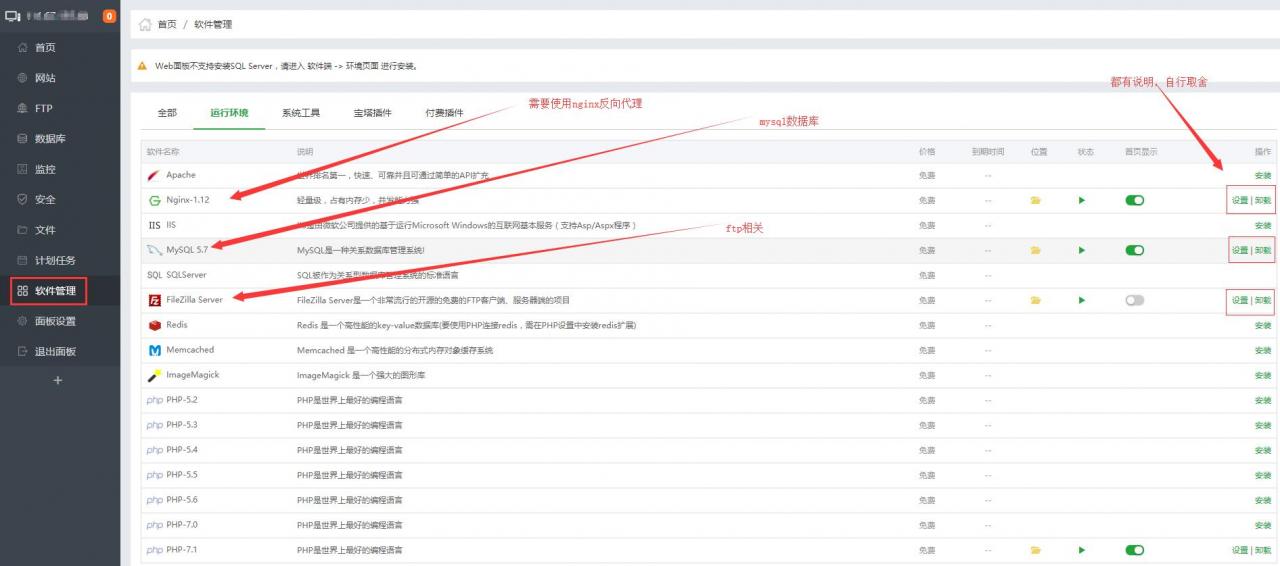This screenshot has width=1280, height=566.
Task: Open the FileZilla Server folder location icon
Action: point(1036,300)
